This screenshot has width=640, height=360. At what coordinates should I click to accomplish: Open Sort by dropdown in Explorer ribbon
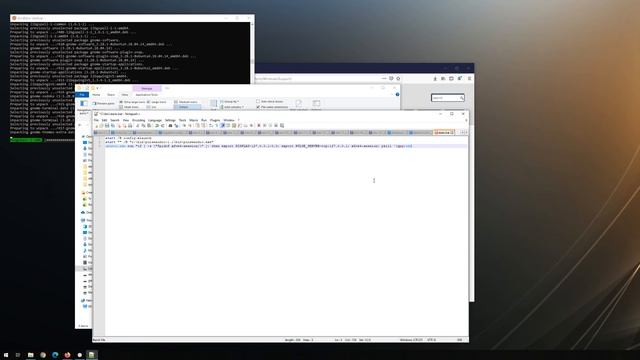[213, 105]
